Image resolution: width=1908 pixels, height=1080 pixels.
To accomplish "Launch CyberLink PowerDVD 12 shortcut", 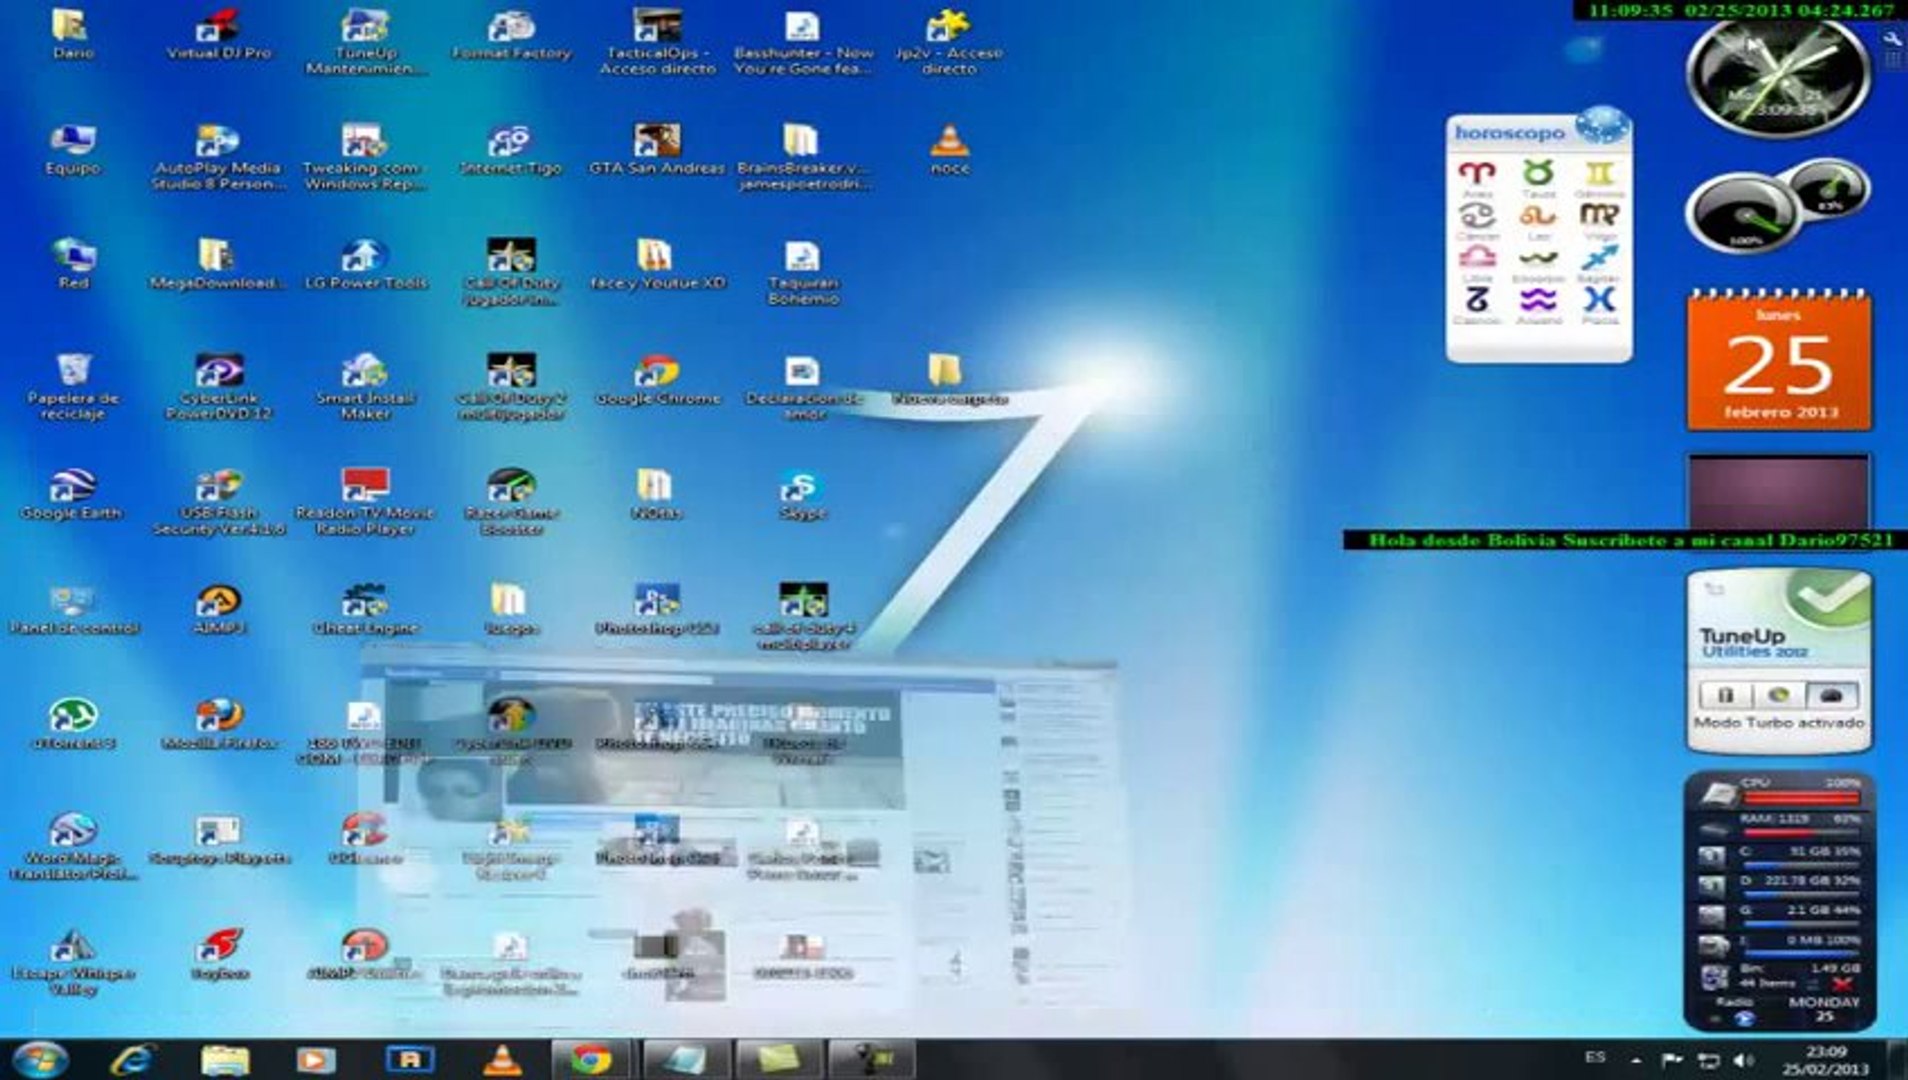I will (218, 386).
